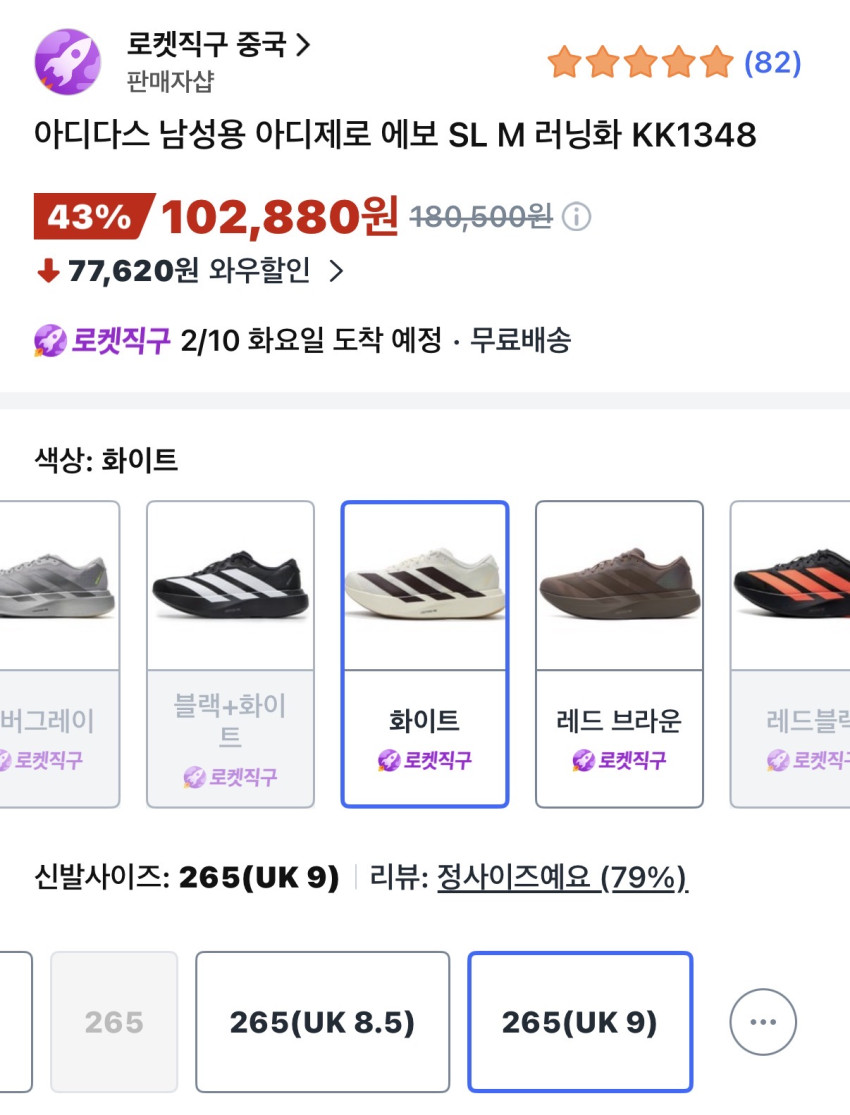Select shoe size 265(UK 8.5)
The image size is (850, 1115).
(322, 1022)
